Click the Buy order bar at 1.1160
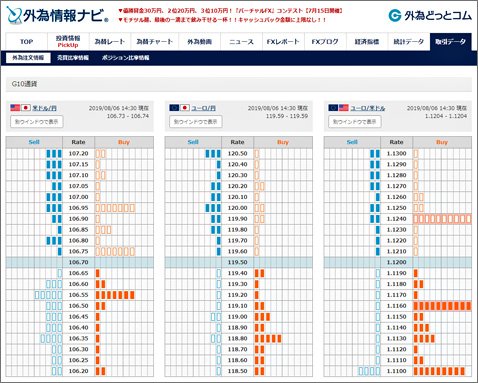Image resolution: width=478 pixels, height=383 pixels. pyautogui.click(x=442, y=306)
